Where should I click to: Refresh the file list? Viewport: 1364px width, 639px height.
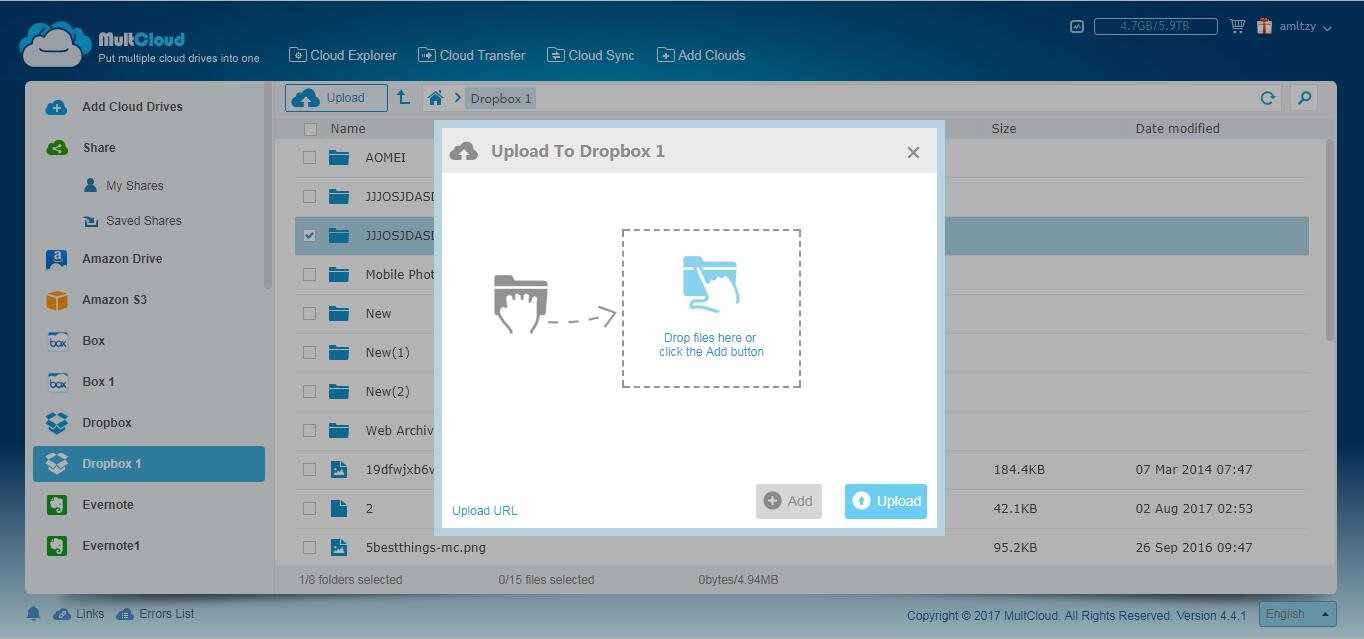pyautogui.click(x=1267, y=97)
